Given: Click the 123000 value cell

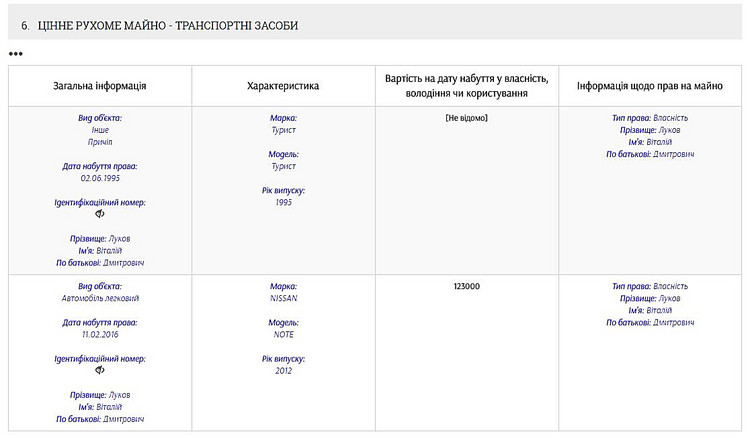Looking at the screenshot, I should click(x=467, y=286).
